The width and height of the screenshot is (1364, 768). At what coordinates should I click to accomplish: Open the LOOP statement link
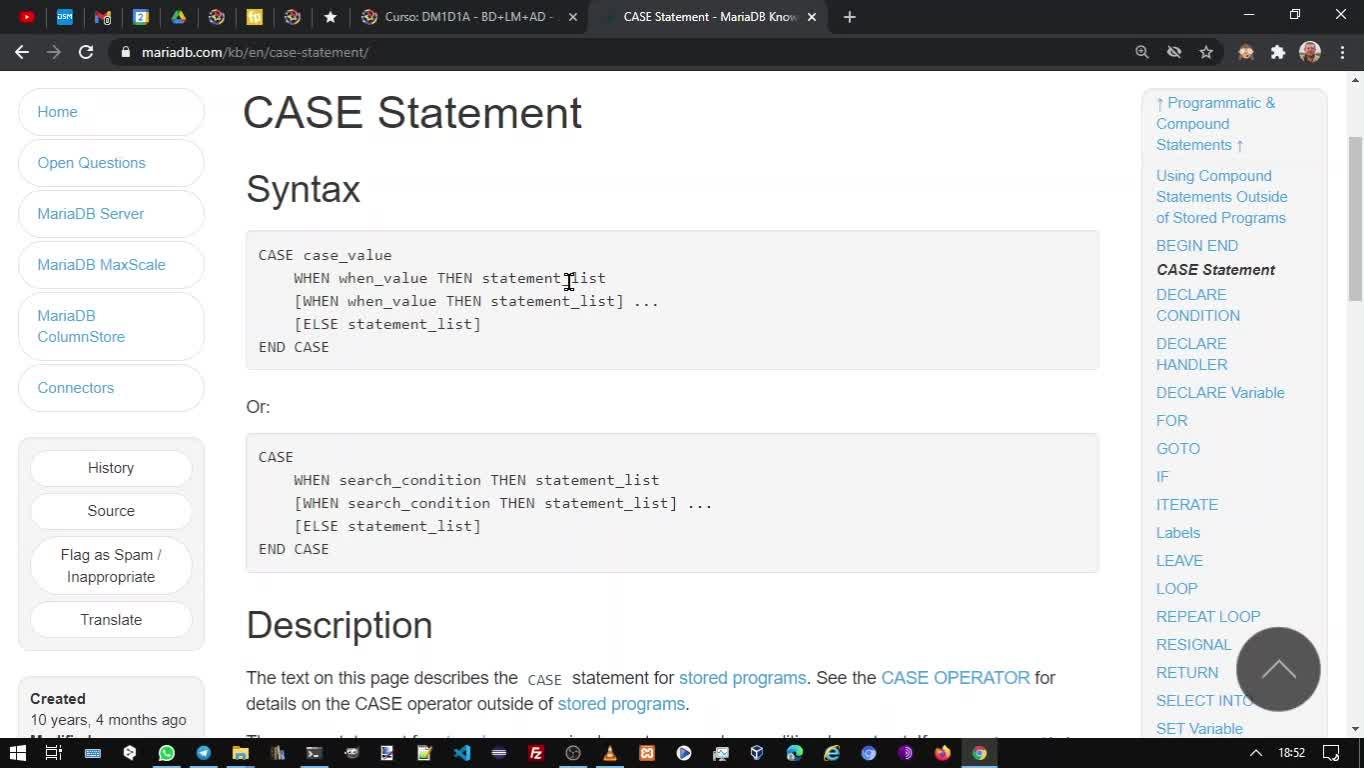(x=1177, y=589)
